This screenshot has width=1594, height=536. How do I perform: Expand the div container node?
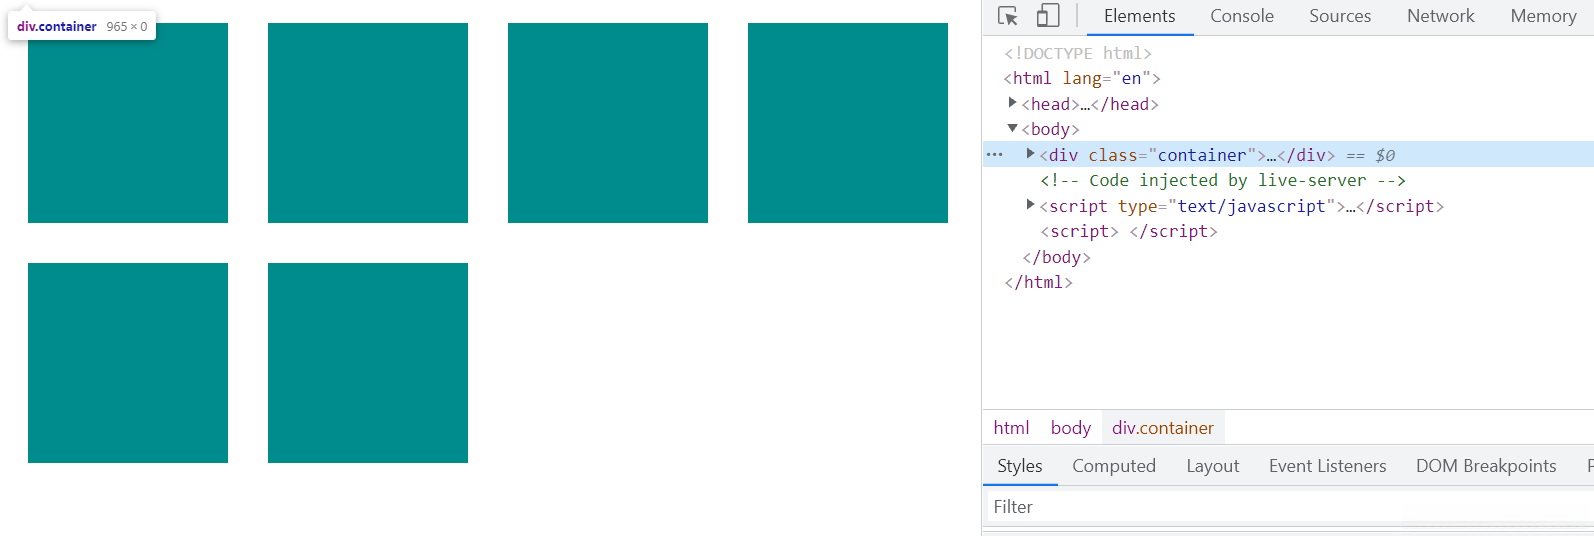pyautogui.click(x=1031, y=154)
